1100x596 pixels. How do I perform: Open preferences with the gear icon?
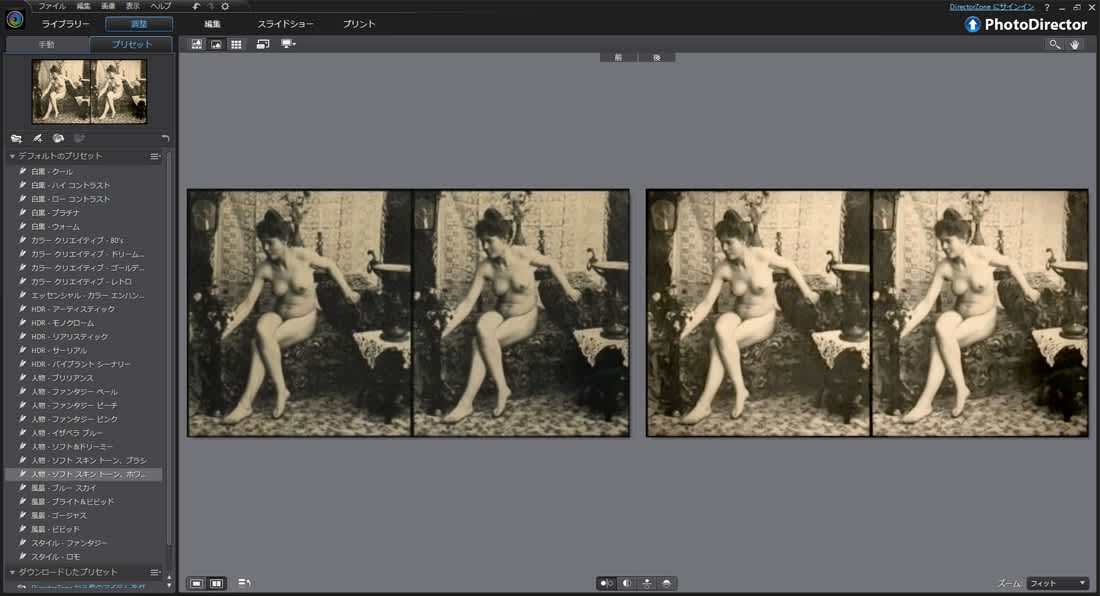[225, 6]
